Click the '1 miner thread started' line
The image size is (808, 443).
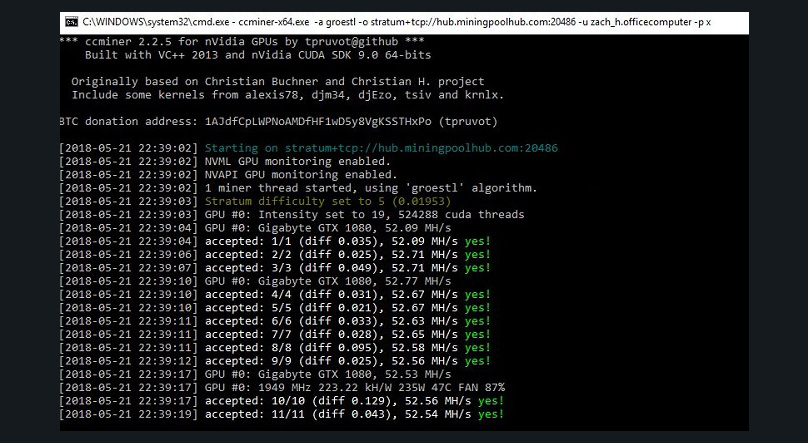tap(298, 188)
